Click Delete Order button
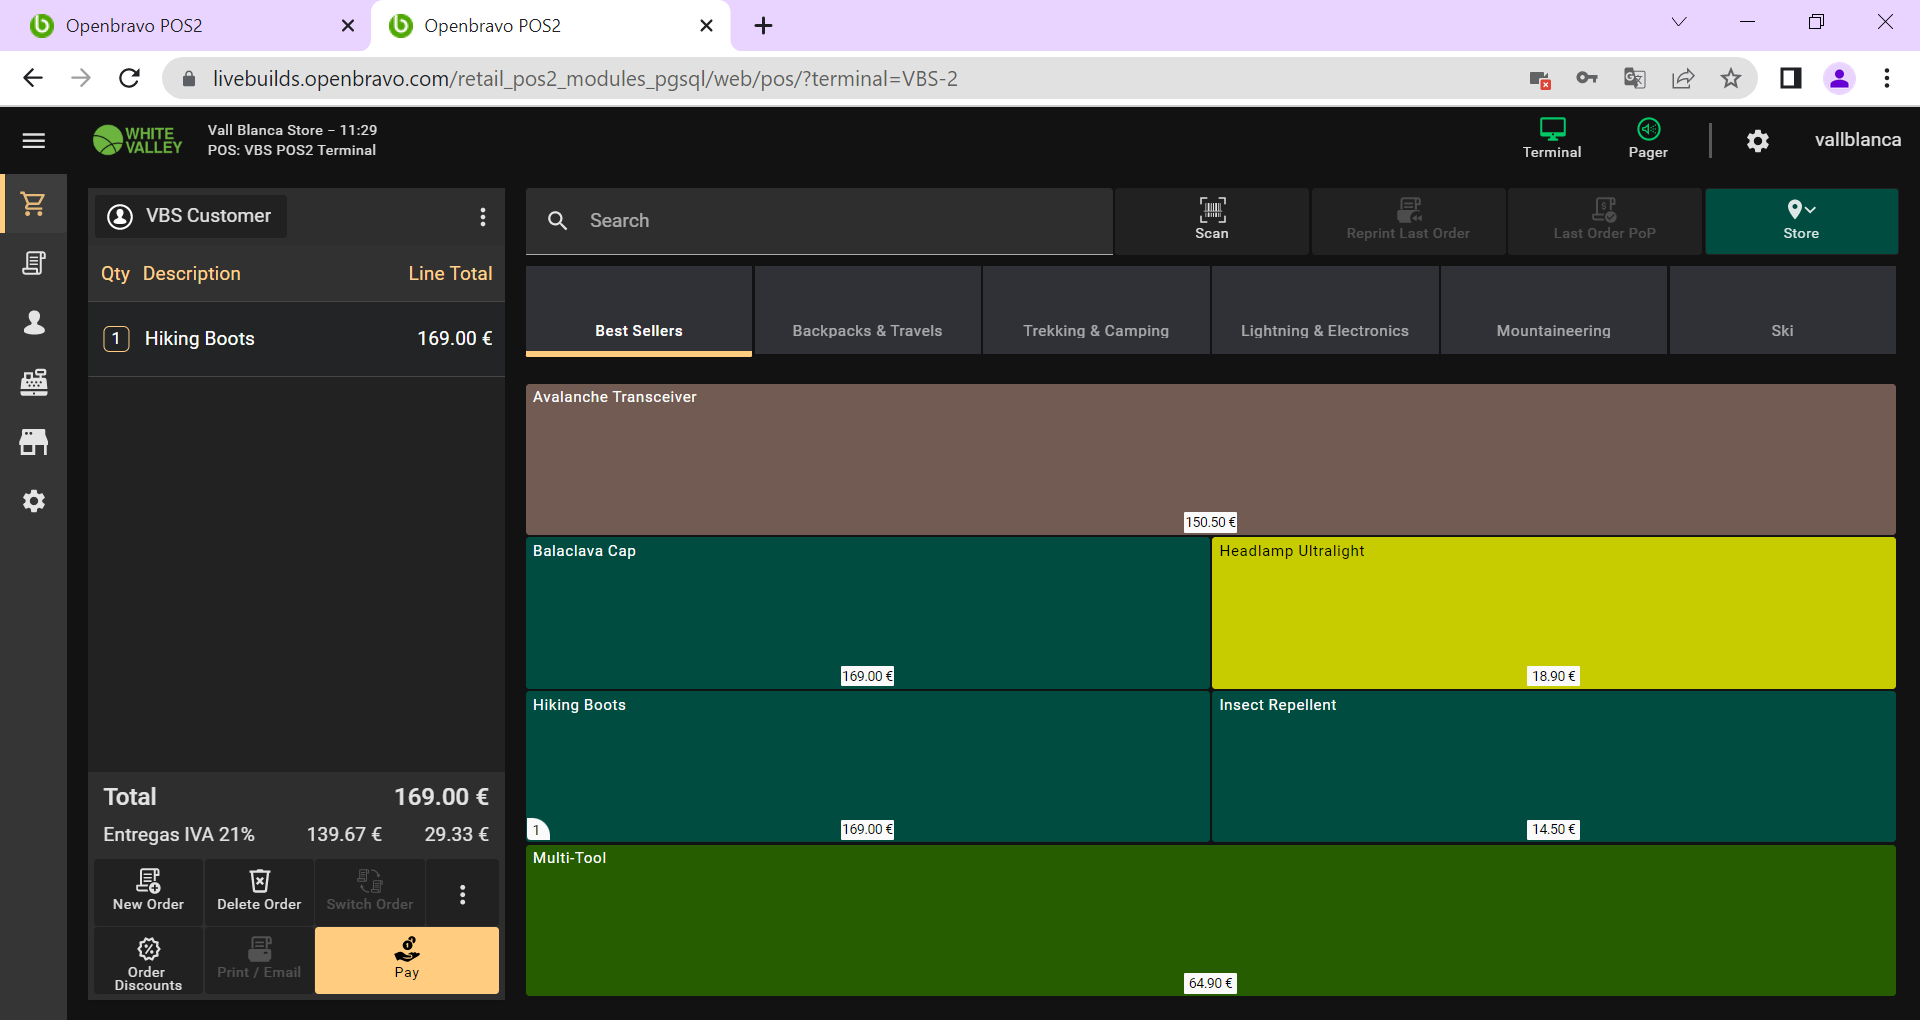 tap(259, 890)
